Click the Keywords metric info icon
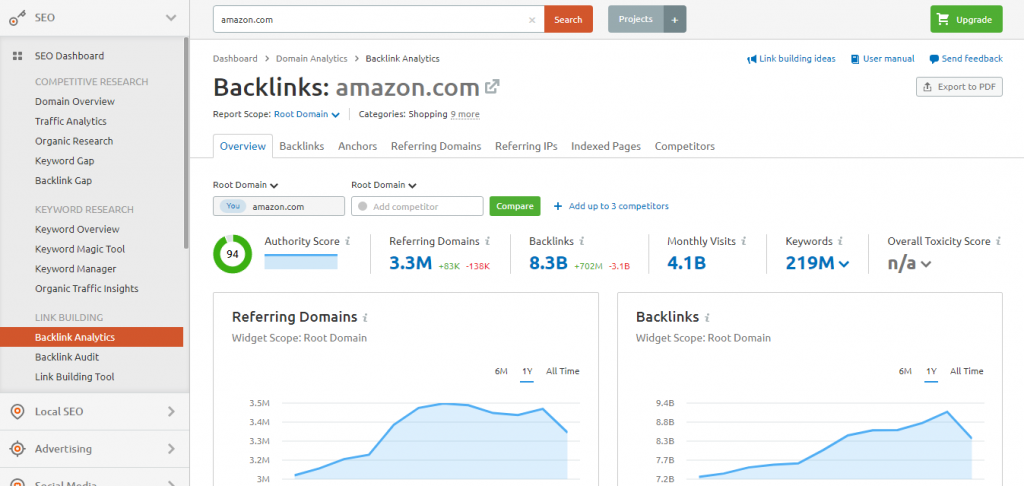This screenshot has height=486, width=1024. point(840,241)
